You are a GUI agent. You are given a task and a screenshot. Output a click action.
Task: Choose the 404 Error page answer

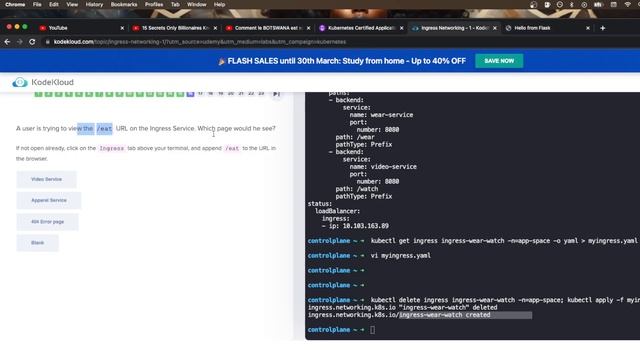tap(47, 222)
